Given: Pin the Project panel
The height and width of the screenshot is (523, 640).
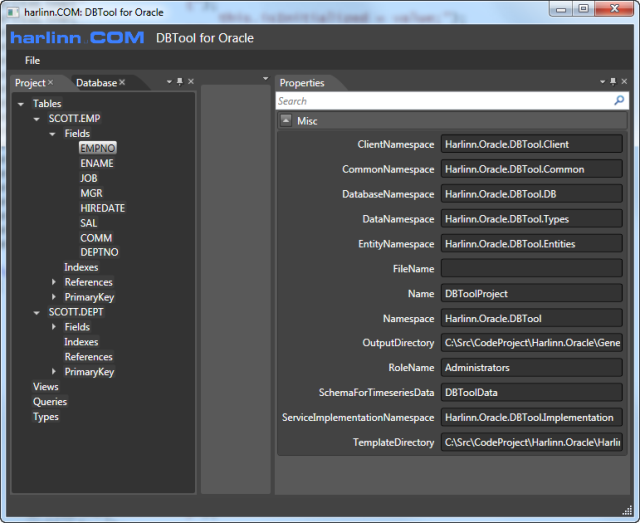Looking at the screenshot, I should 180,82.
